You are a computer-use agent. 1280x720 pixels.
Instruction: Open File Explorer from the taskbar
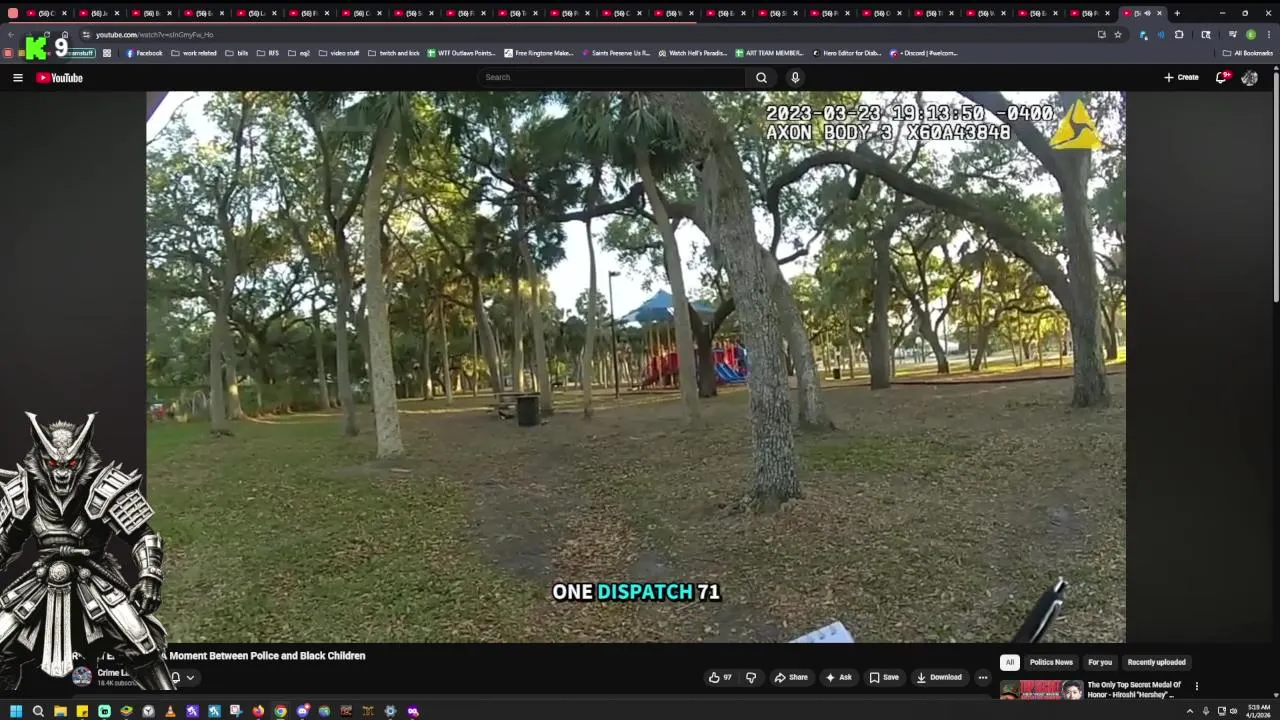point(60,711)
